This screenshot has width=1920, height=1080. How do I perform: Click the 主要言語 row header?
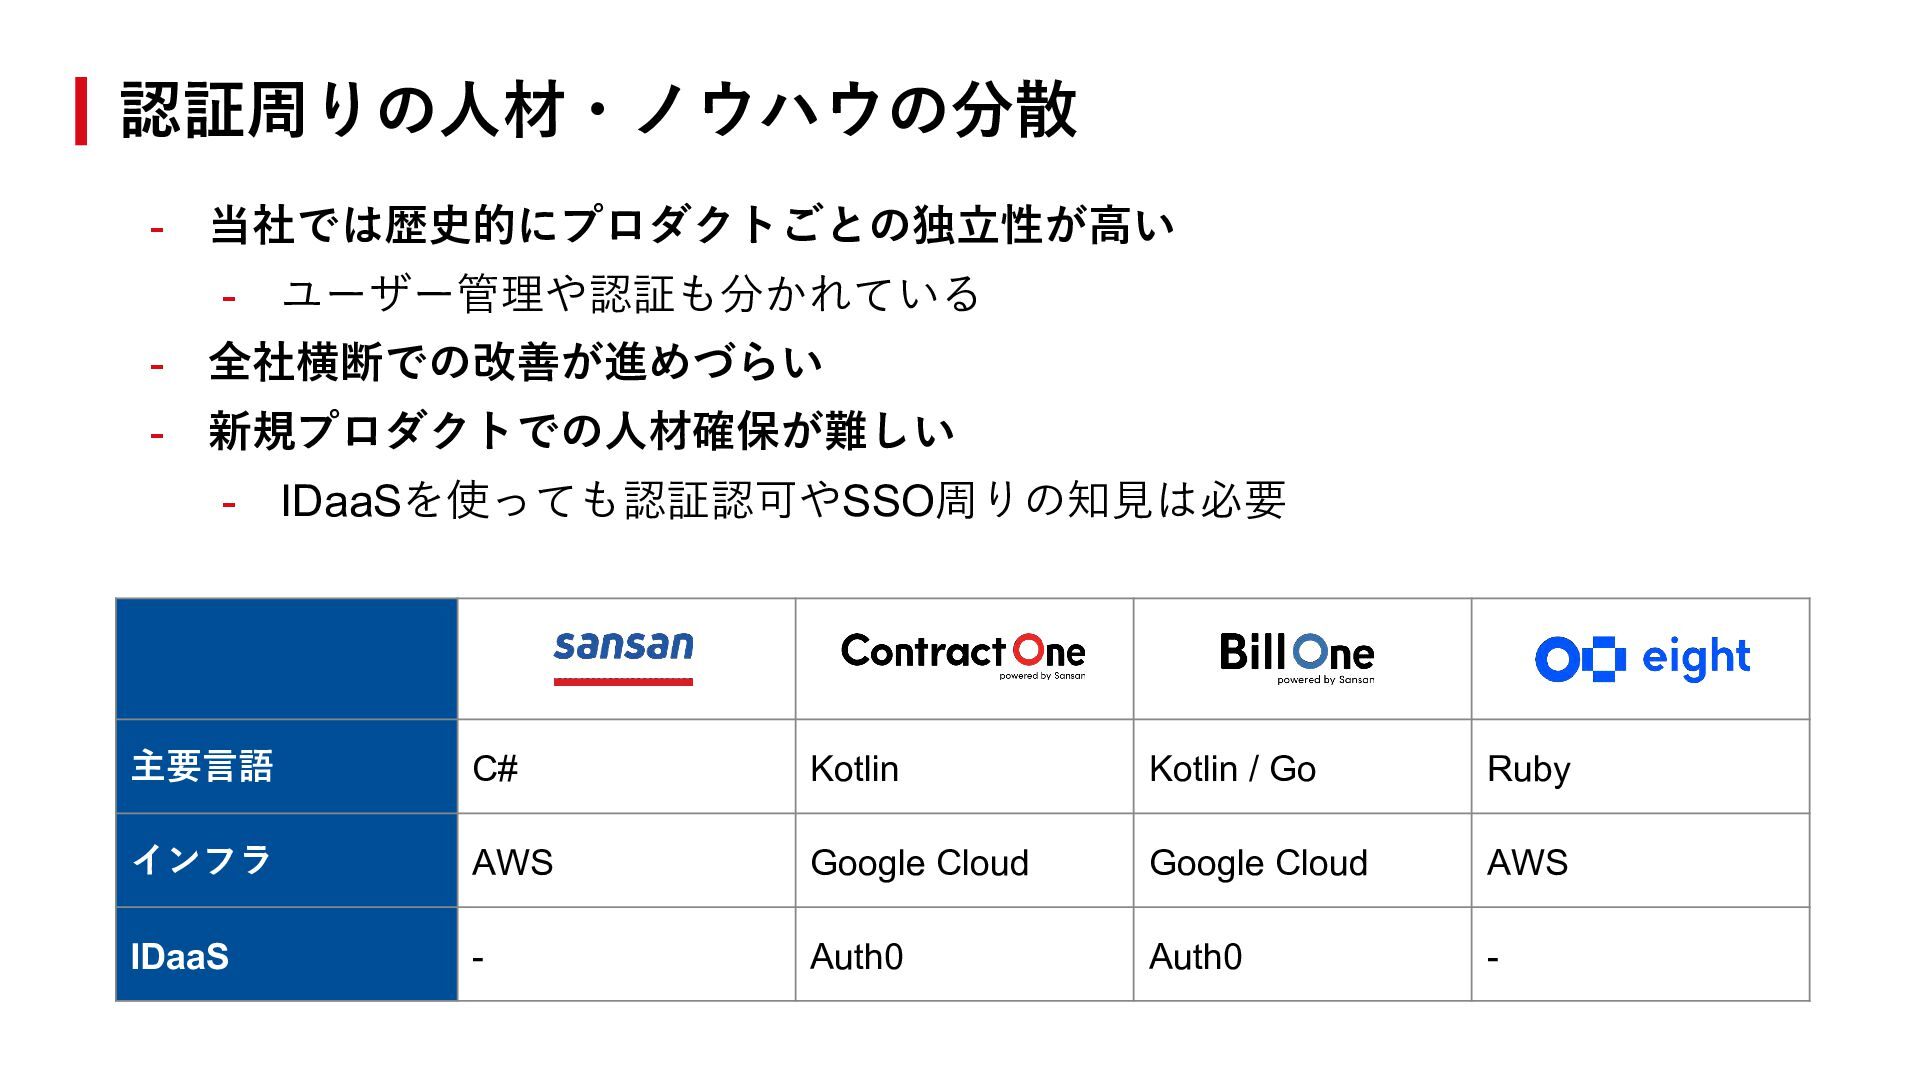tap(202, 767)
